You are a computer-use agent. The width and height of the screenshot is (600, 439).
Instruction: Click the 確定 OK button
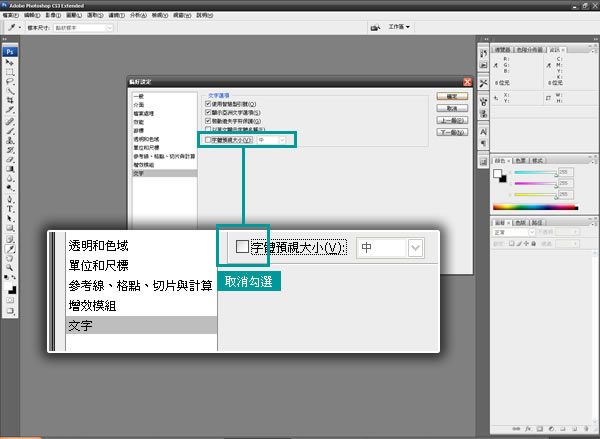452,96
